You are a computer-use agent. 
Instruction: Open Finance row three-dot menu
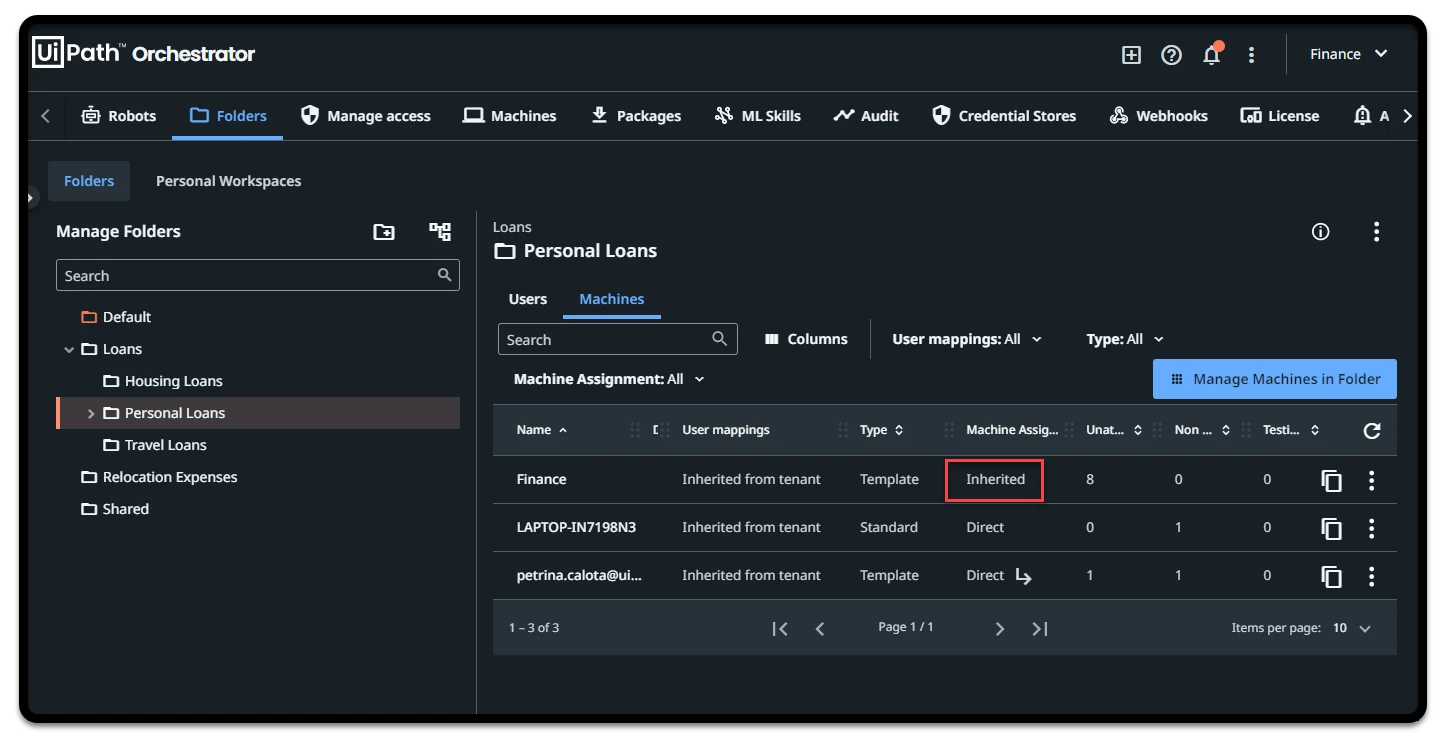(x=1372, y=480)
